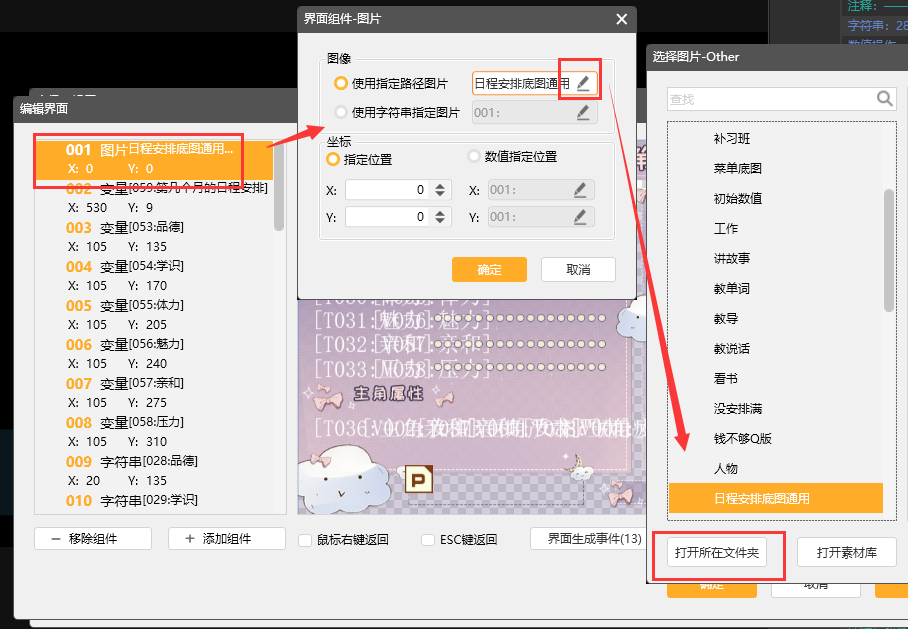Click pencil icon in 使用字符串指定图片 field

tap(583, 112)
